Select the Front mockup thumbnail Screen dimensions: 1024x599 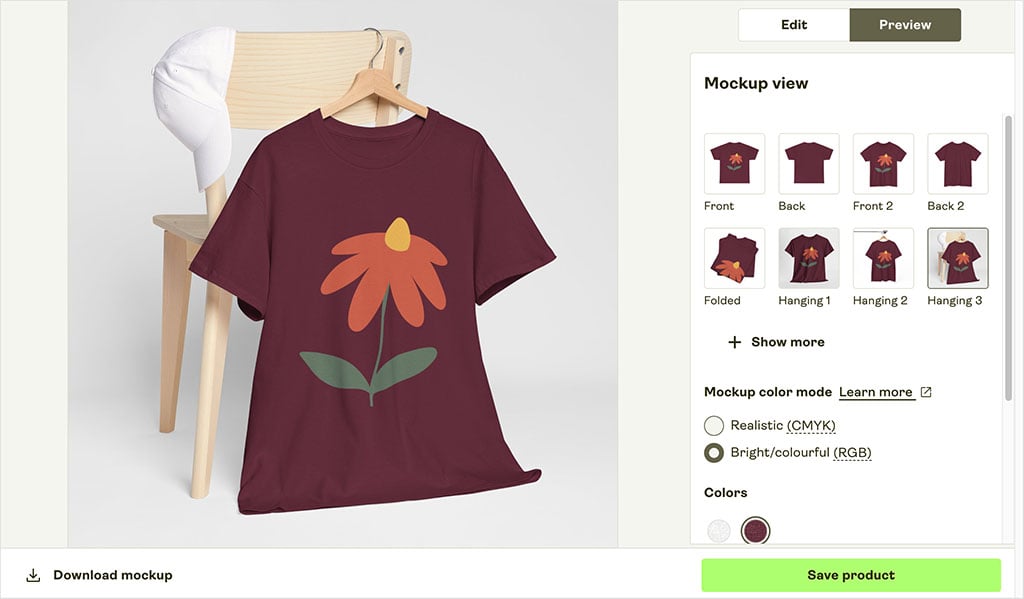734,163
